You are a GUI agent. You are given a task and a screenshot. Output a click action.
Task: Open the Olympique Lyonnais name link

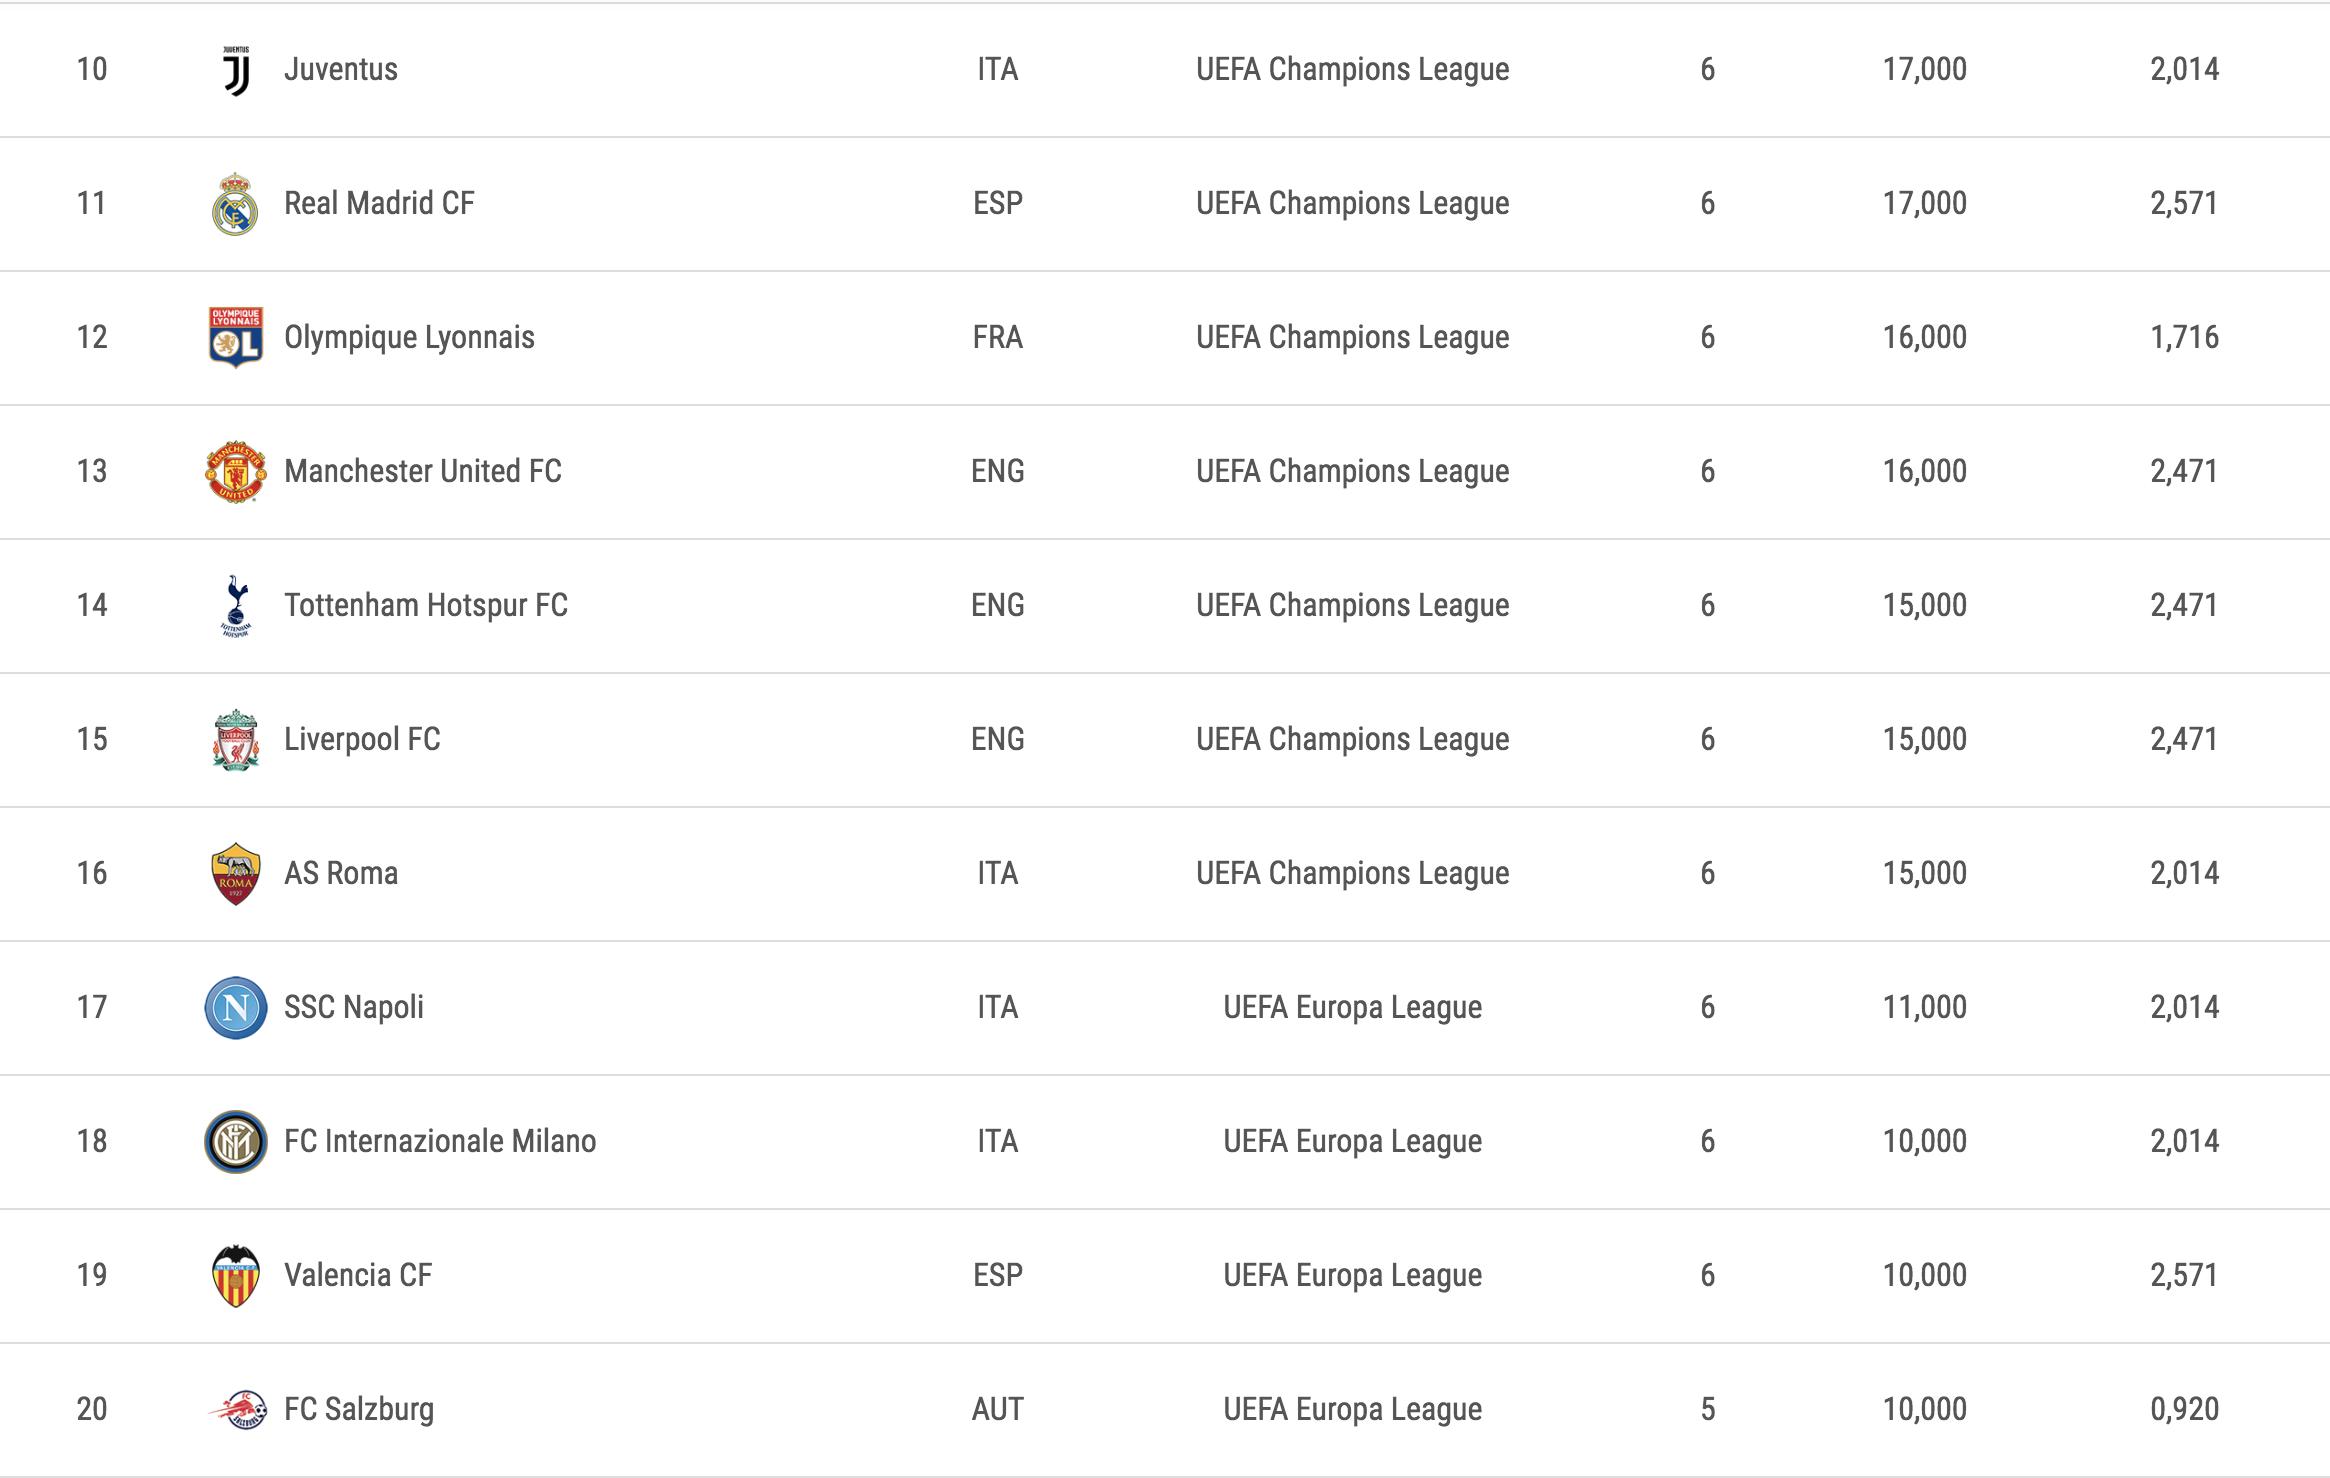click(x=409, y=338)
